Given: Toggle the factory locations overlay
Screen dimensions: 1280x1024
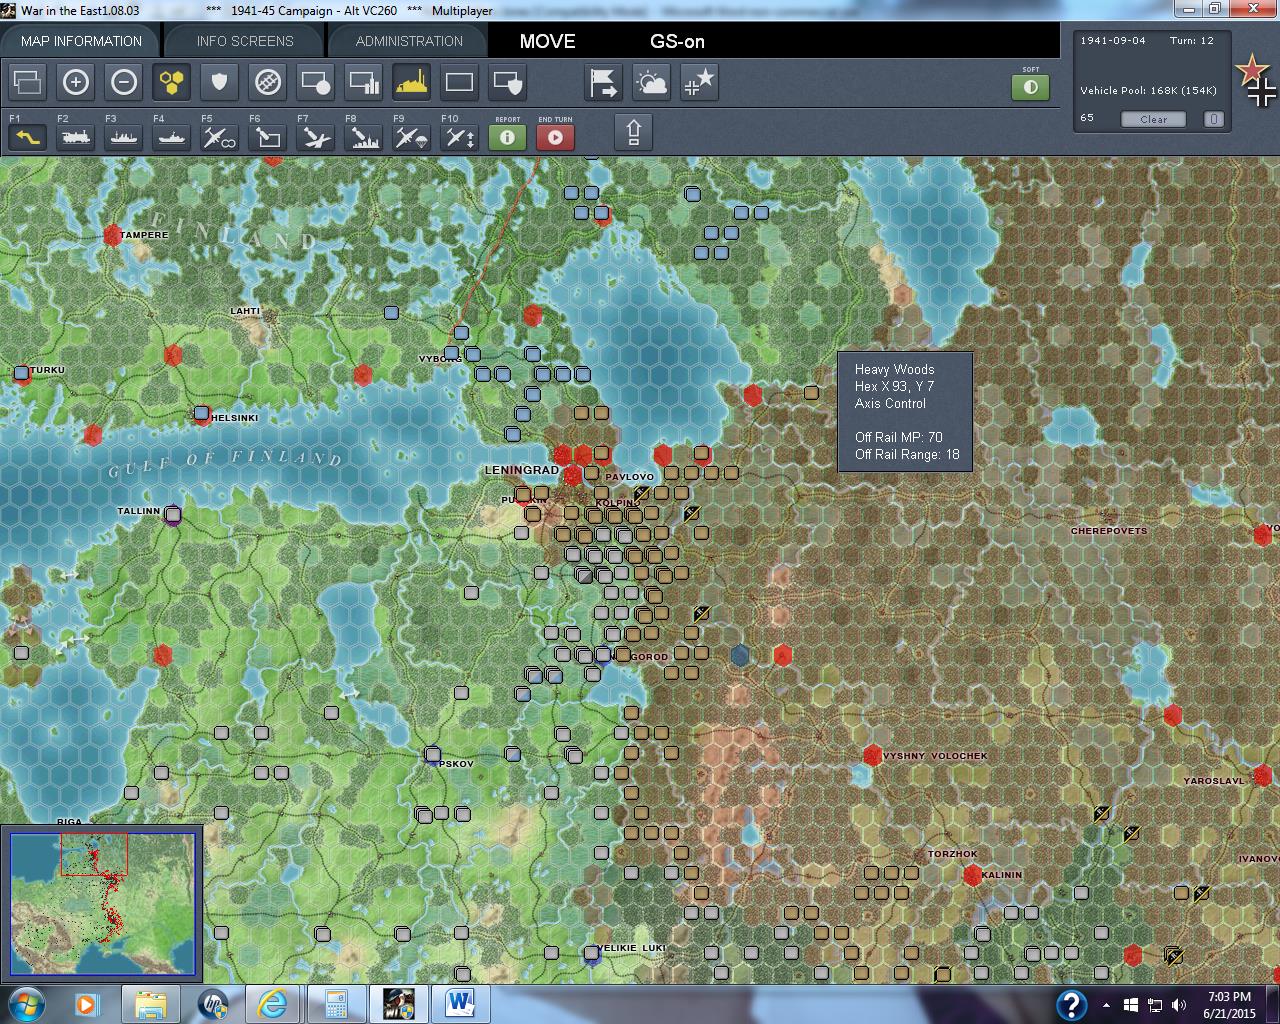Looking at the screenshot, I should [412, 82].
